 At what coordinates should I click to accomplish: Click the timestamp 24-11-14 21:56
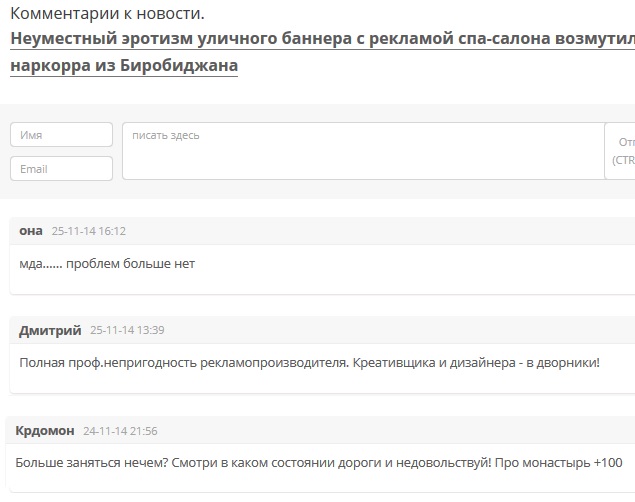coord(120,431)
